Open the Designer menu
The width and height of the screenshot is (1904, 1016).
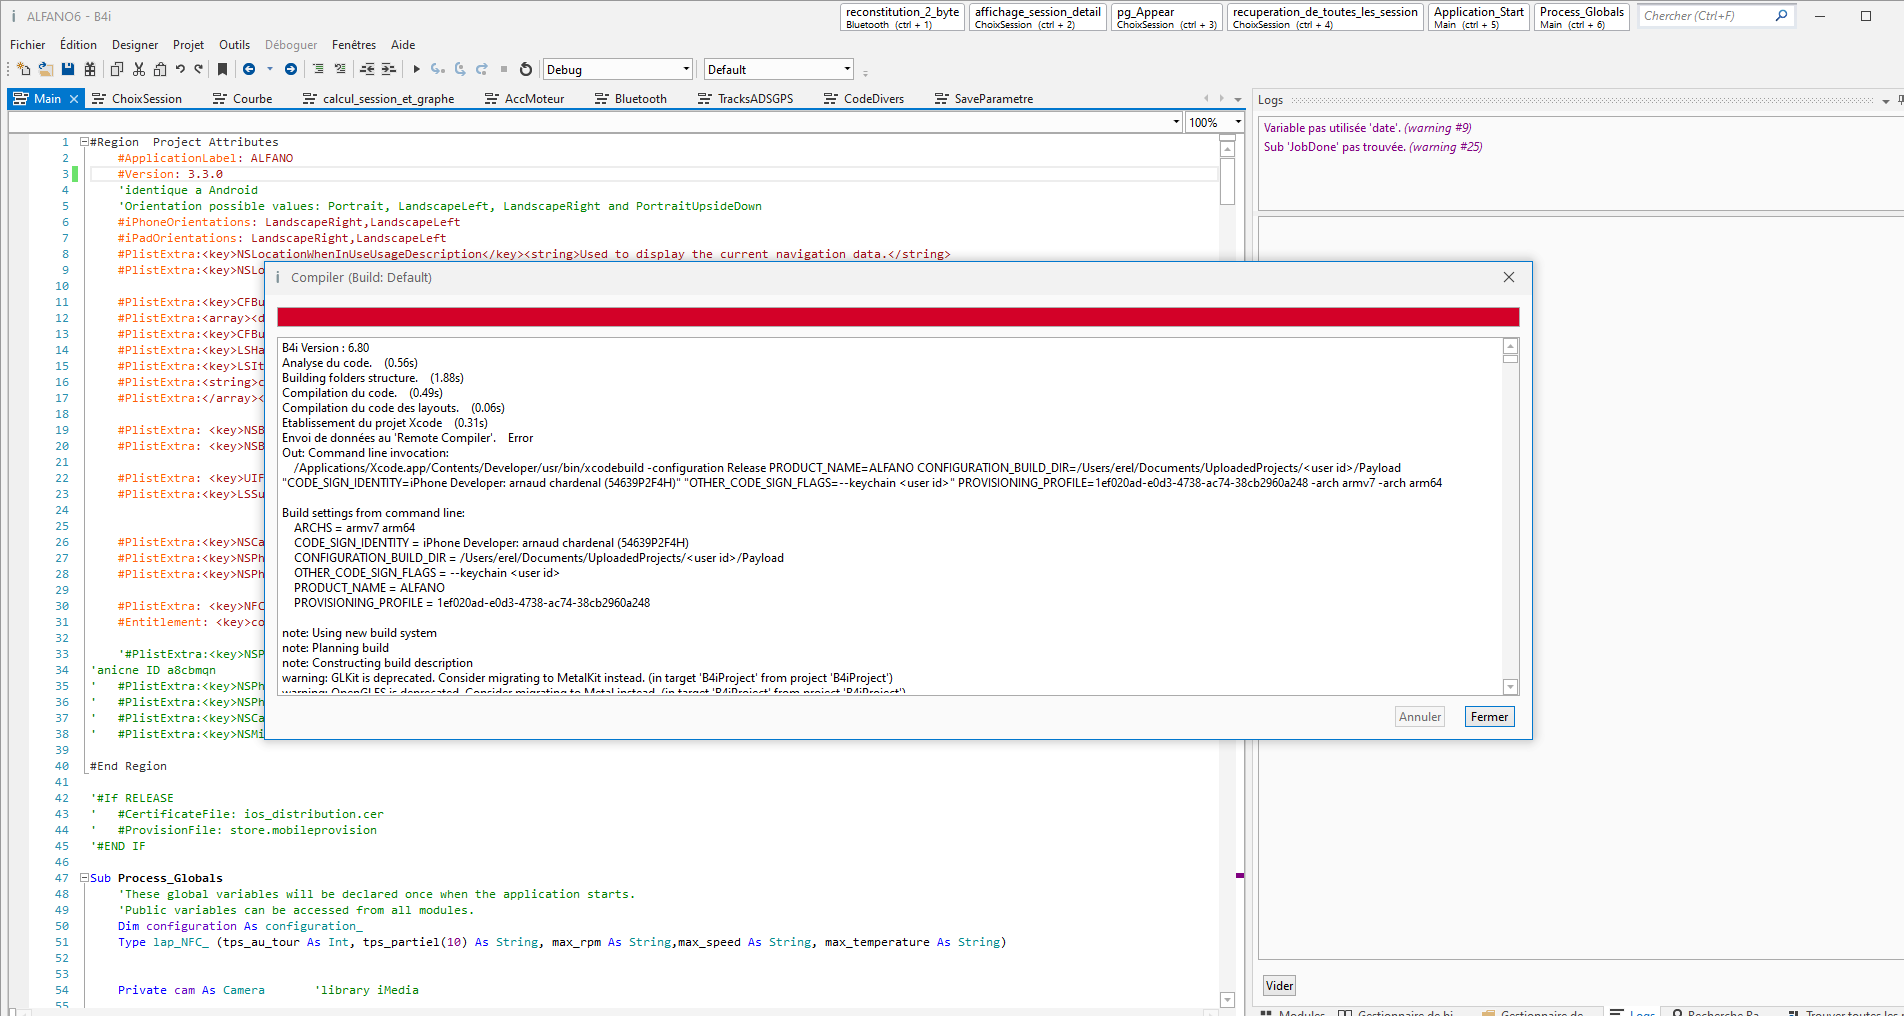click(135, 45)
